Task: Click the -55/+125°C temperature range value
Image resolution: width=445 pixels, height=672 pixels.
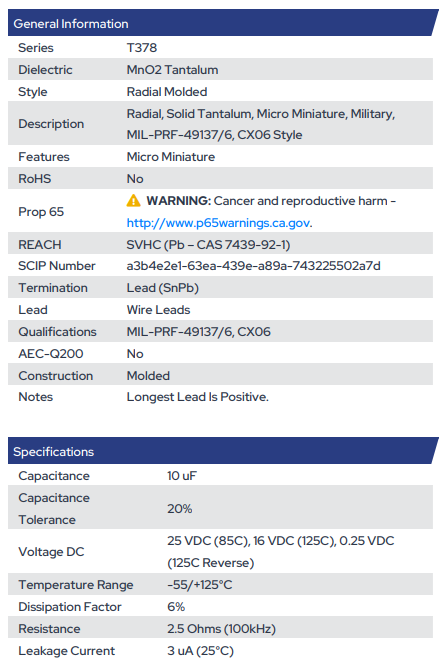Action: pyautogui.click(x=200, y=585)
